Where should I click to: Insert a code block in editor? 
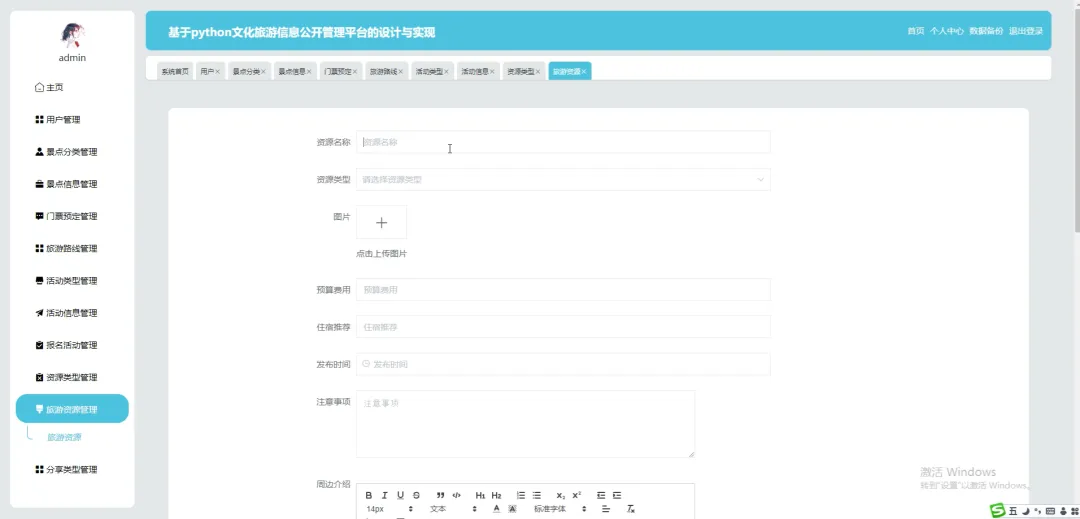[x=456, y=495]
